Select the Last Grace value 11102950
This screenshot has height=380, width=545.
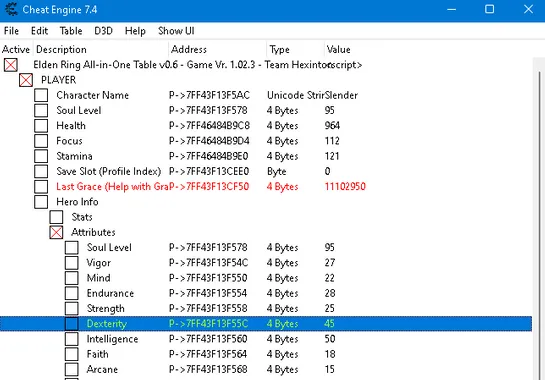click(x=345, y=187)
